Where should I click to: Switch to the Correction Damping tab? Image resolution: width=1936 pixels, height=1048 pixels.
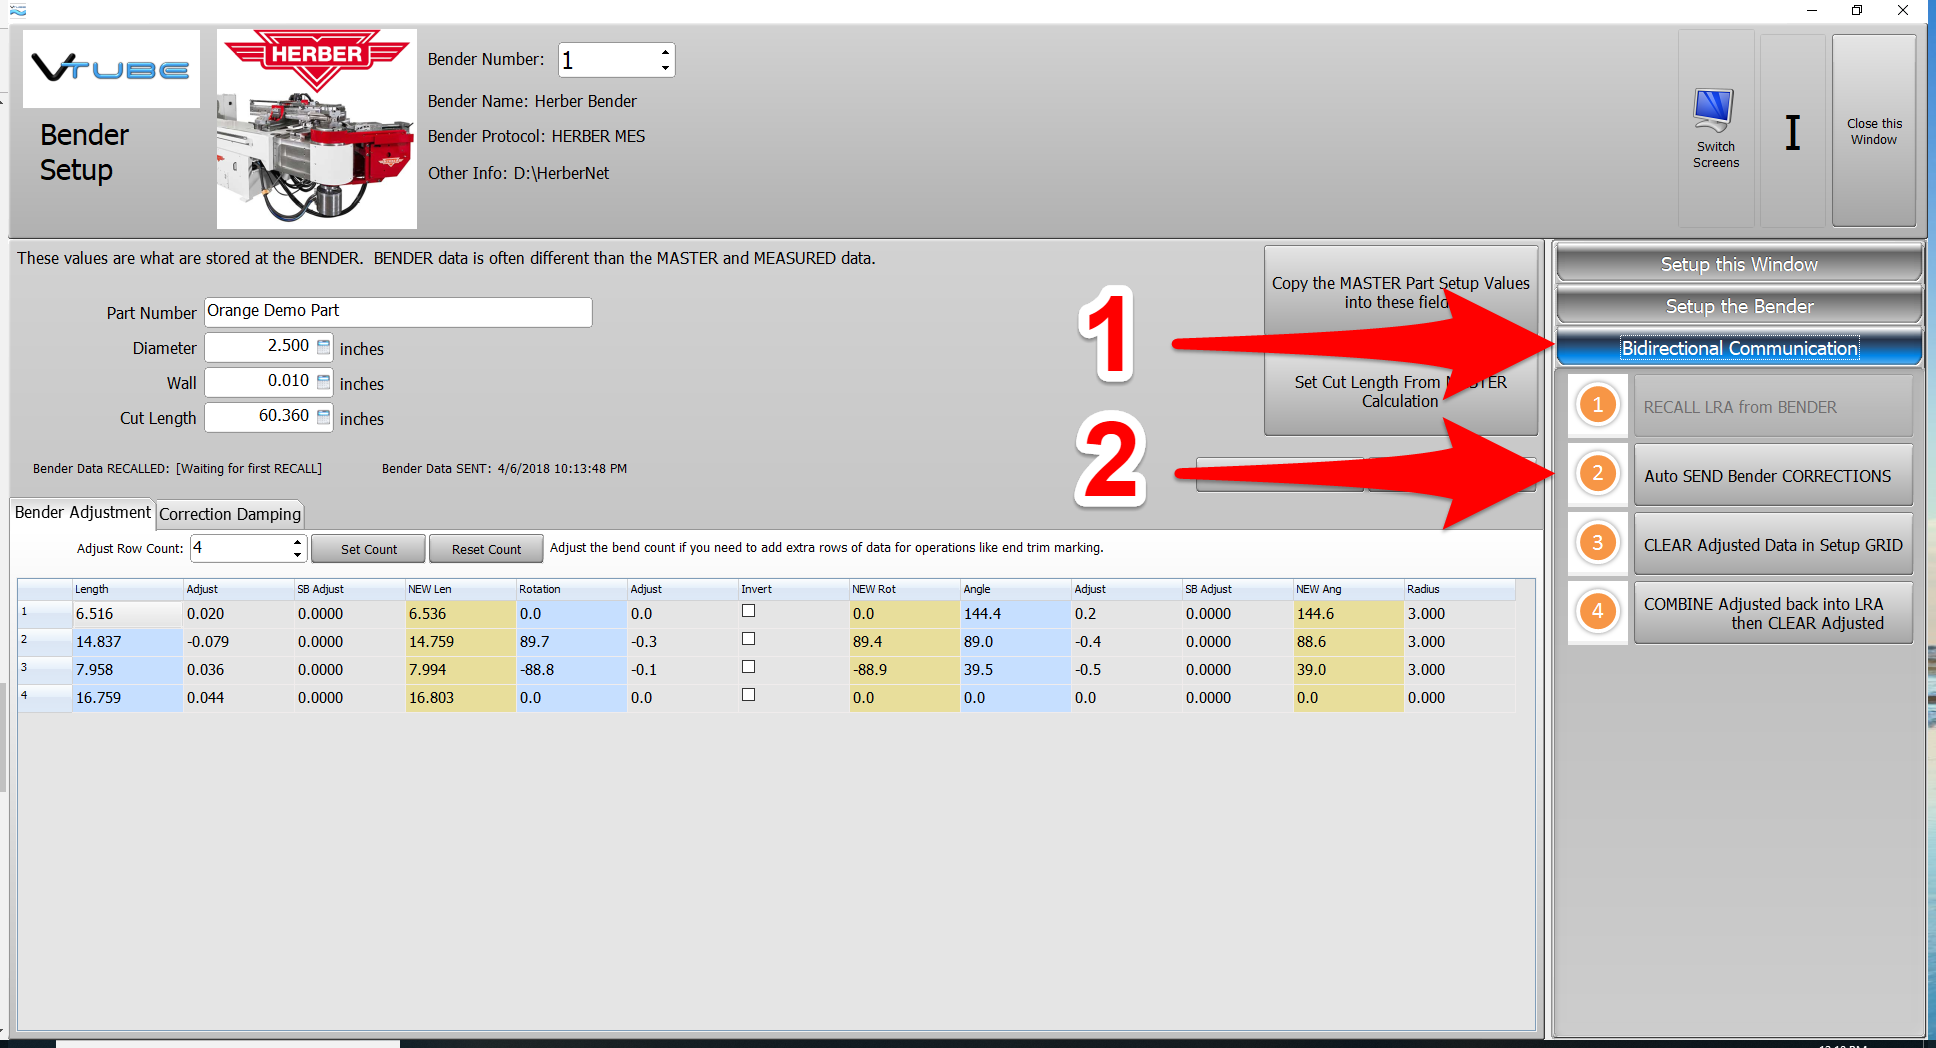pyautogui.click(x=230, y=514)
